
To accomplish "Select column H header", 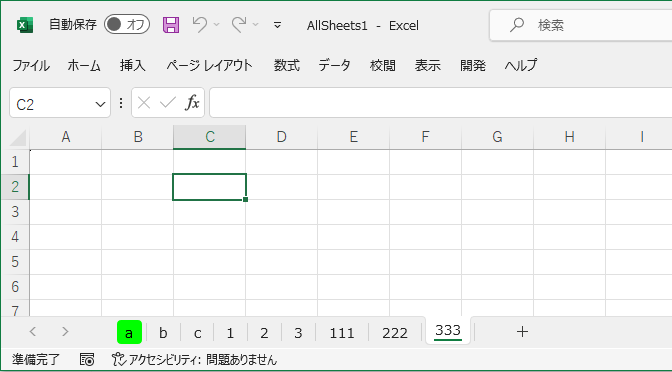I will (x=570, y=137).
